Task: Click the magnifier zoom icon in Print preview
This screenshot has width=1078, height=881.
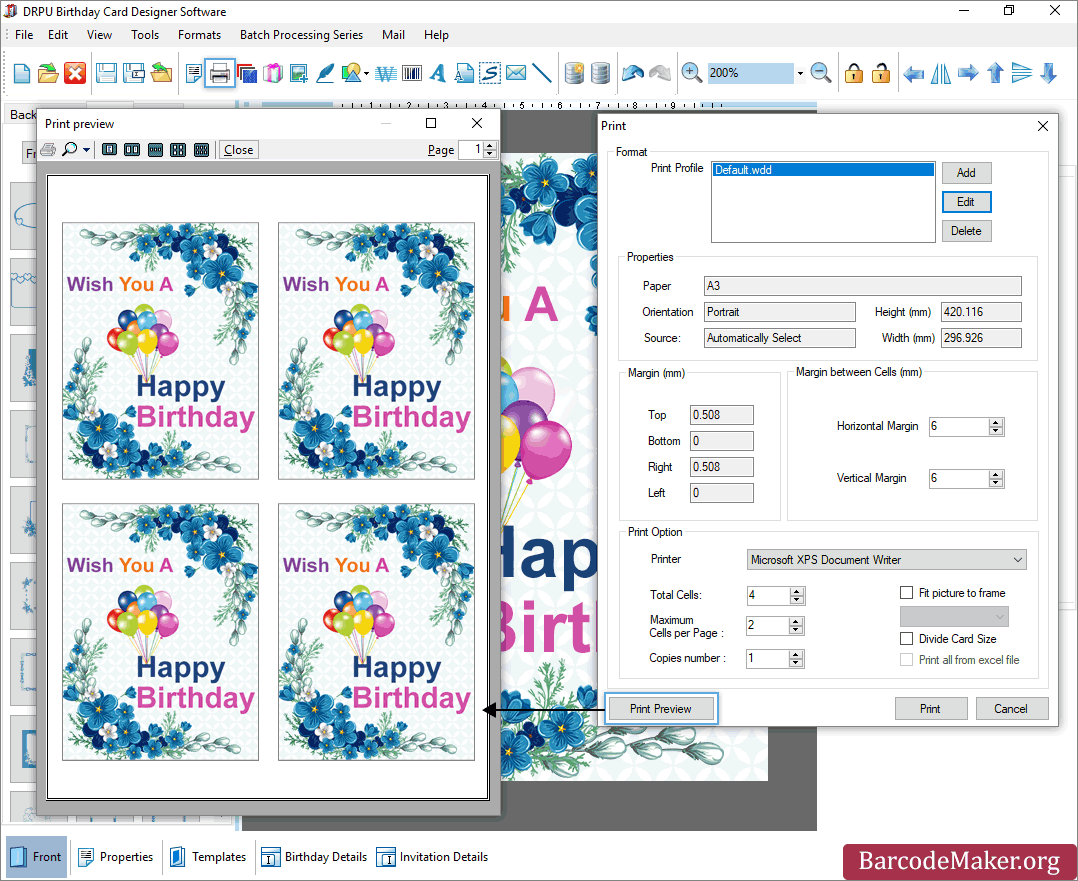Action: coord(69,149)
